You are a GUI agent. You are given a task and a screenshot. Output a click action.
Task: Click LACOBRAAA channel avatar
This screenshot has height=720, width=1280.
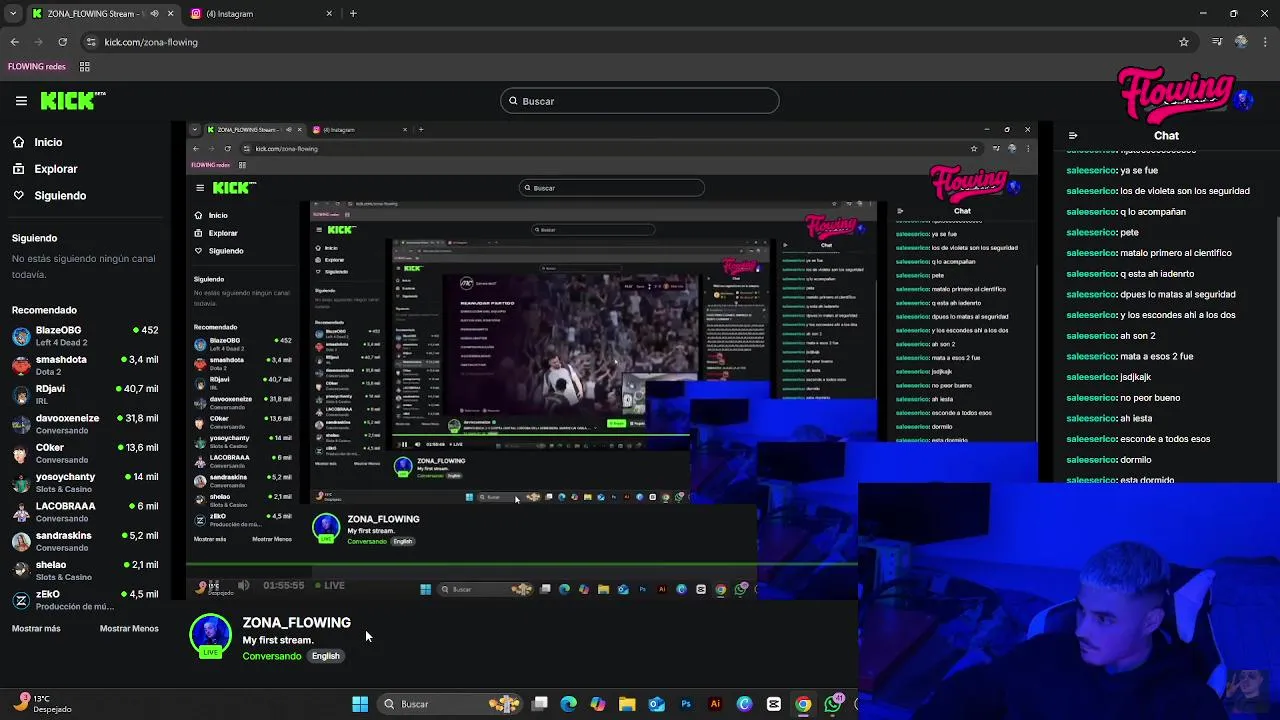(21, 512)
